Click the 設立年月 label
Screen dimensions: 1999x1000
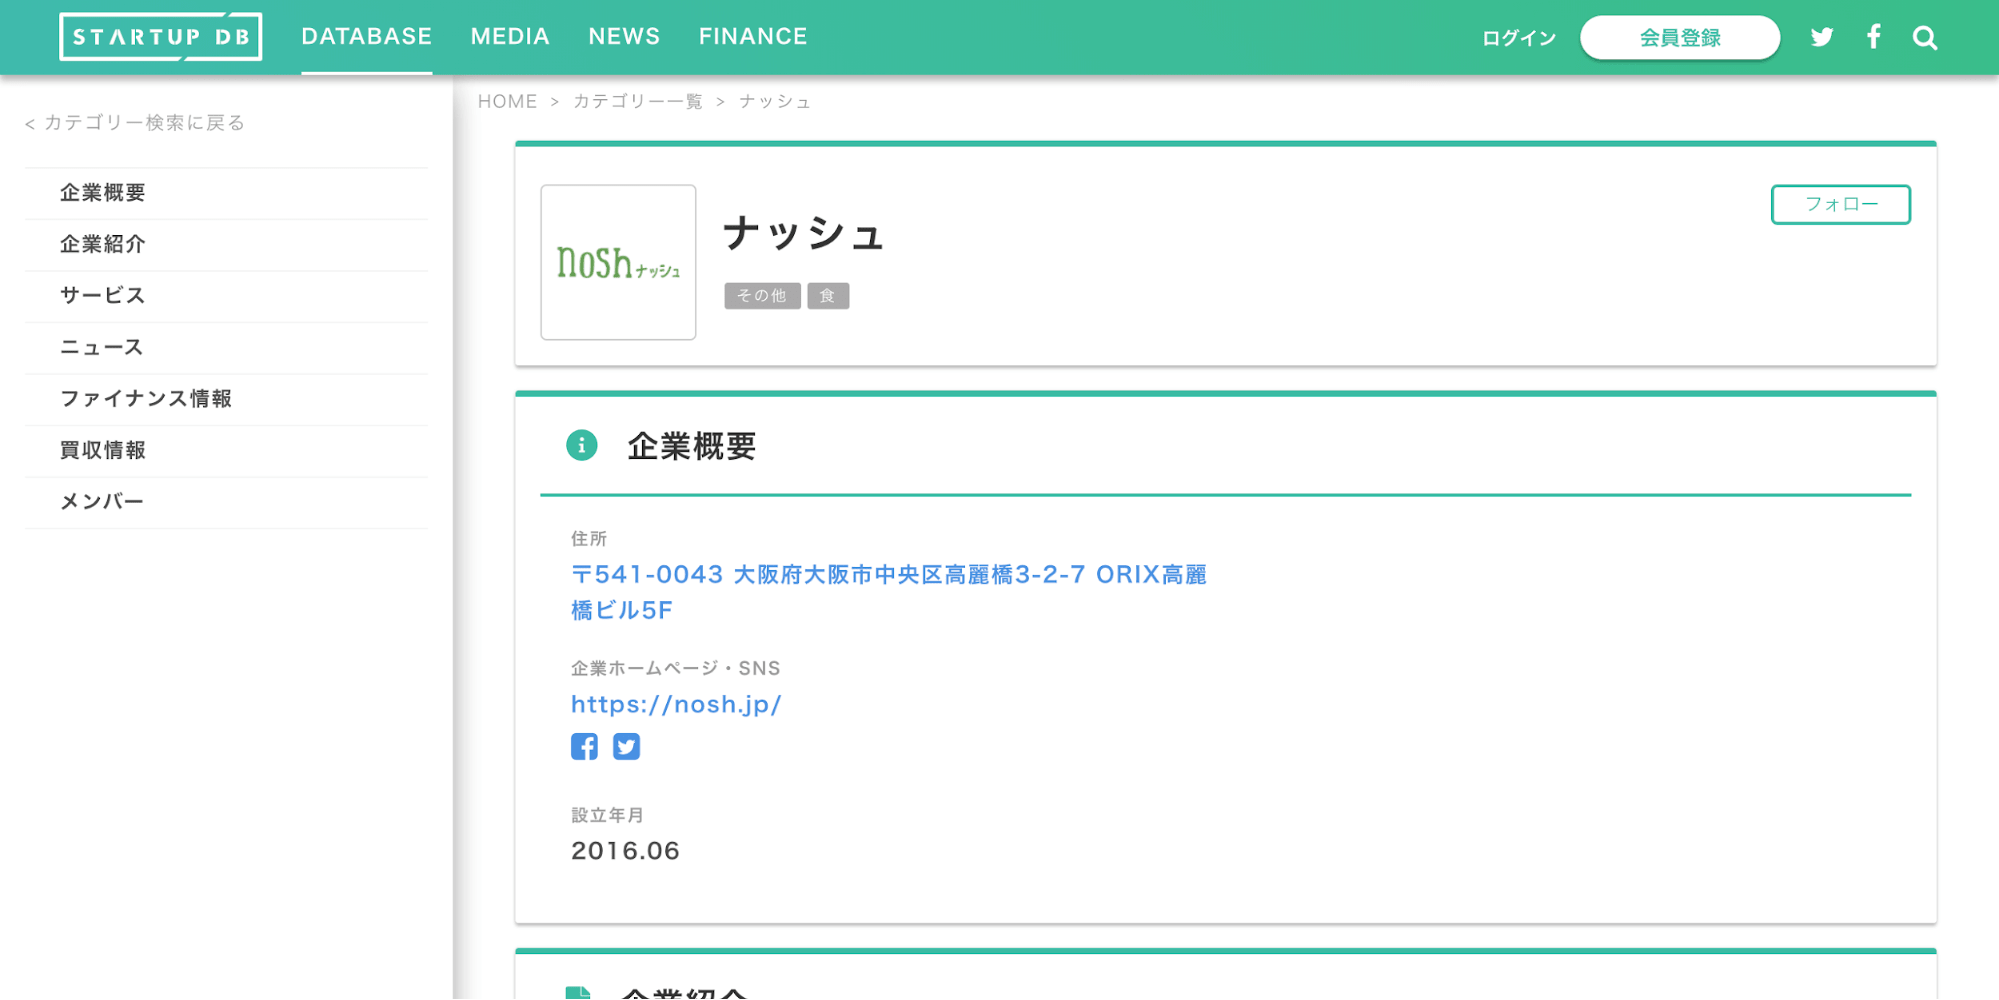607,815
